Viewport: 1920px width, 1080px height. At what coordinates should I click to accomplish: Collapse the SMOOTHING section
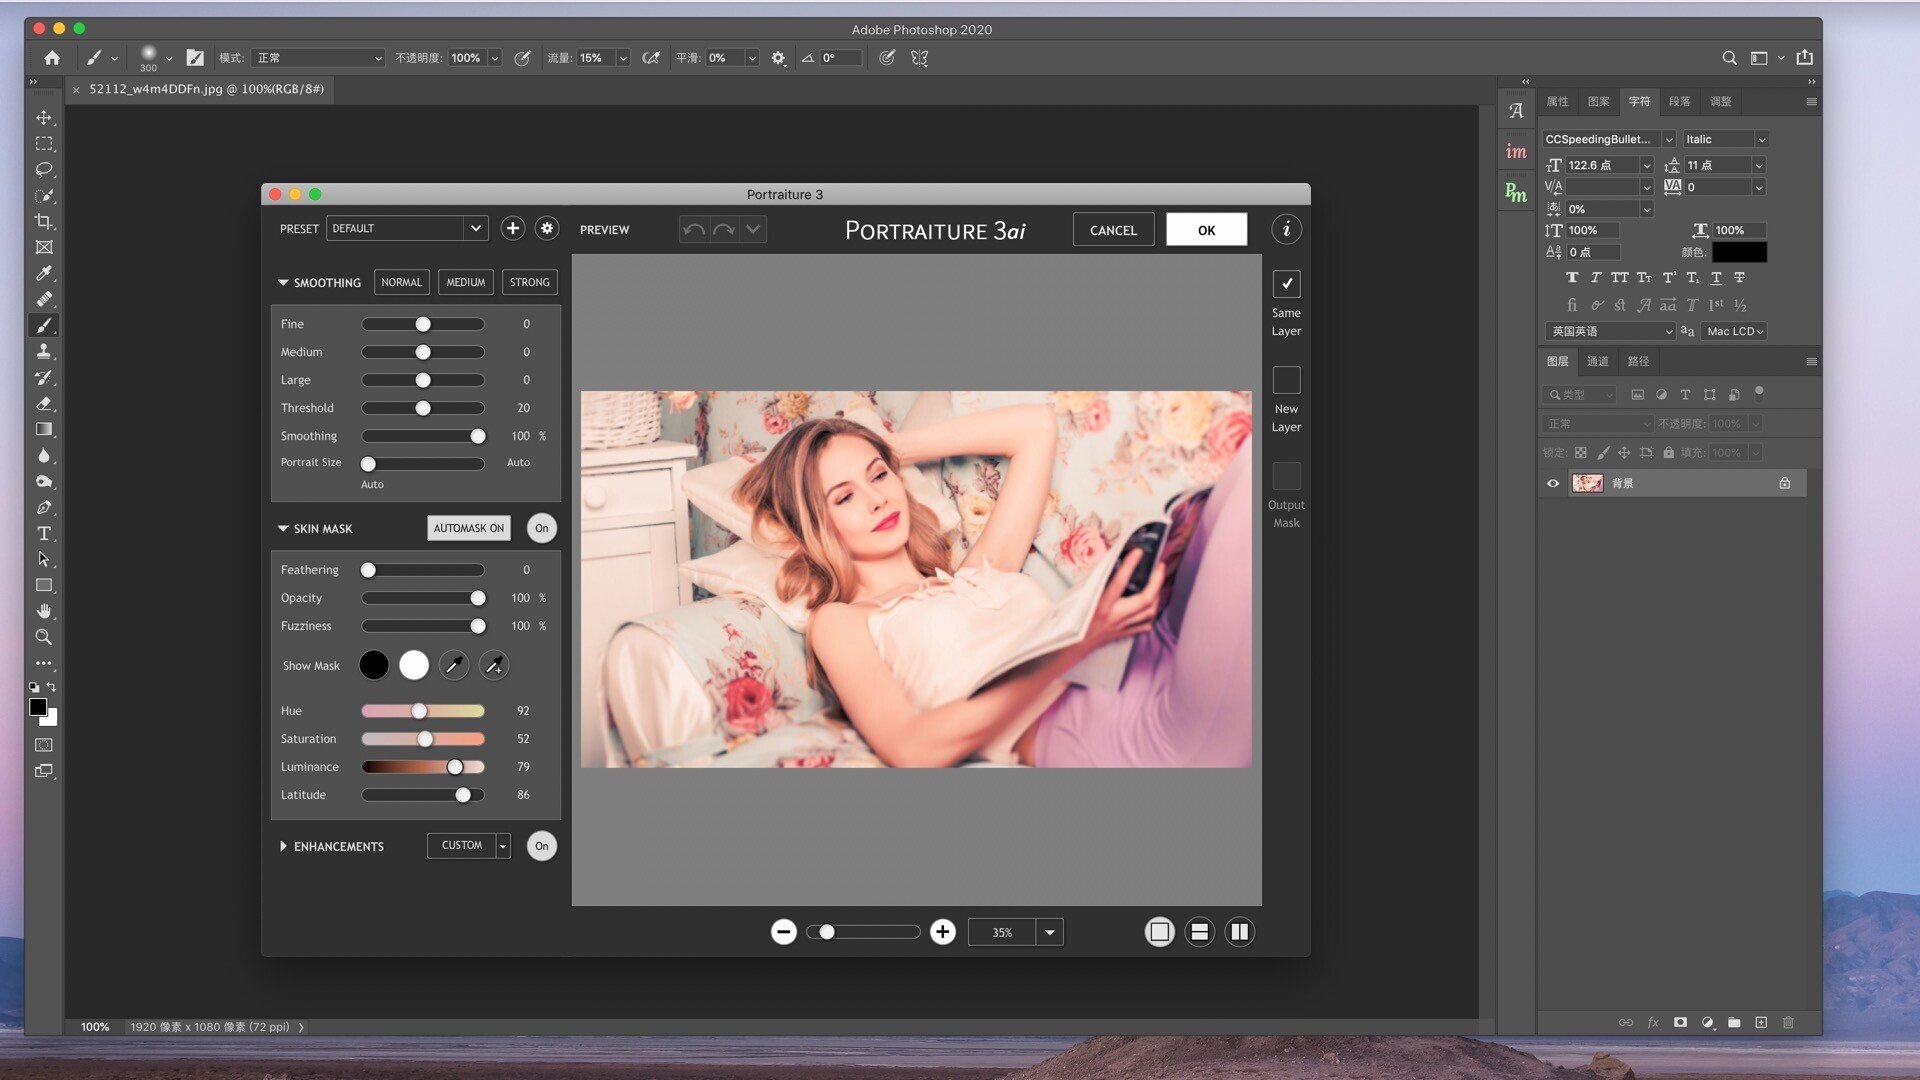click(283, 284)
